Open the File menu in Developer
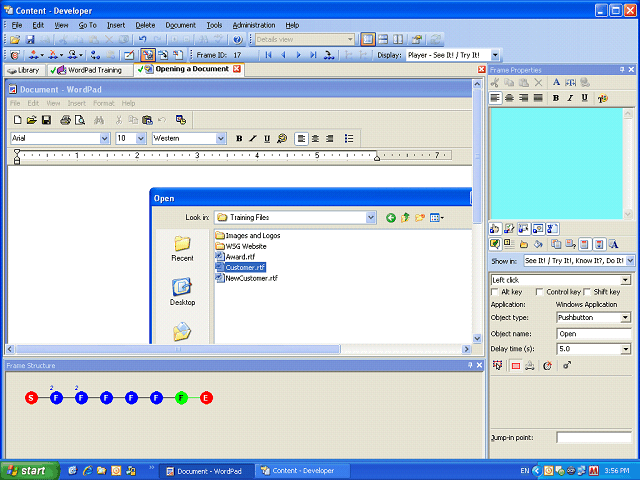The image size is (640, 480). (x=17, y=25)
